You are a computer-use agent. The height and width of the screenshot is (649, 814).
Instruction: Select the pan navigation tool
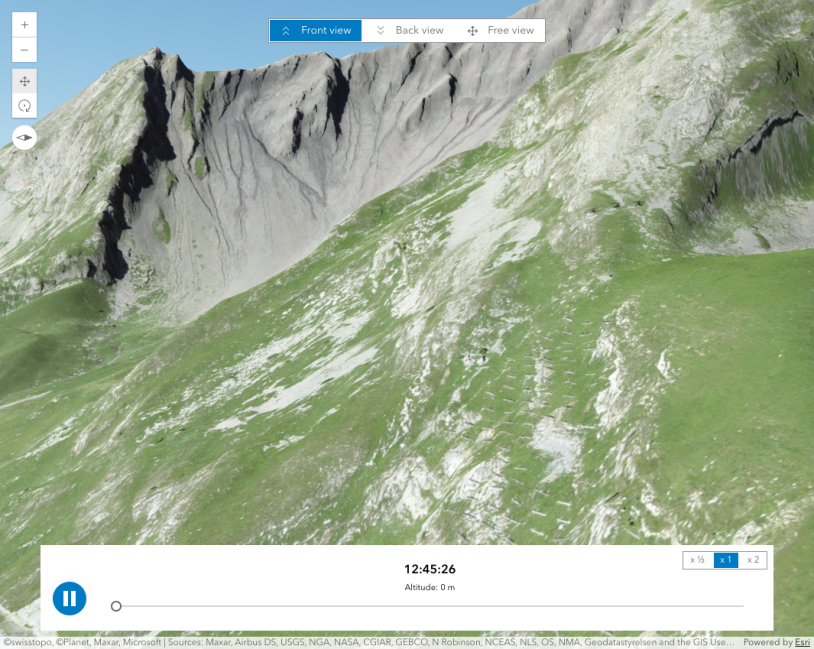(x=24, y=81)
